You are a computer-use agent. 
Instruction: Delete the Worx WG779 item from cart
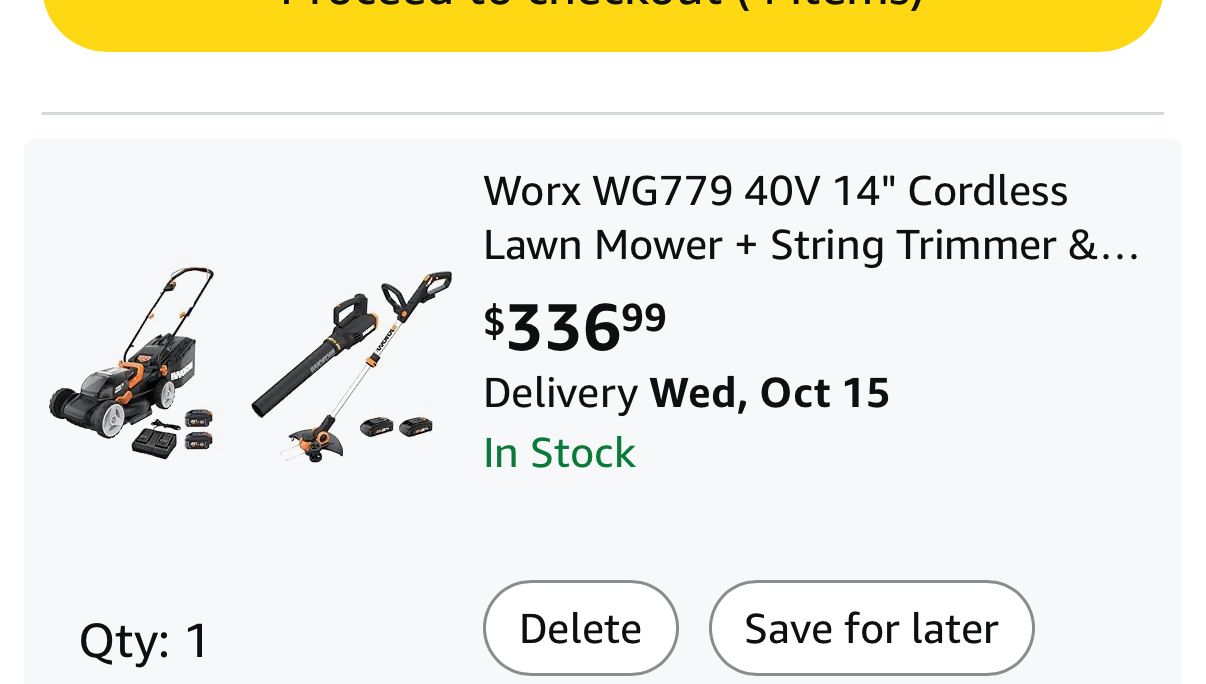tap(580, 629)
